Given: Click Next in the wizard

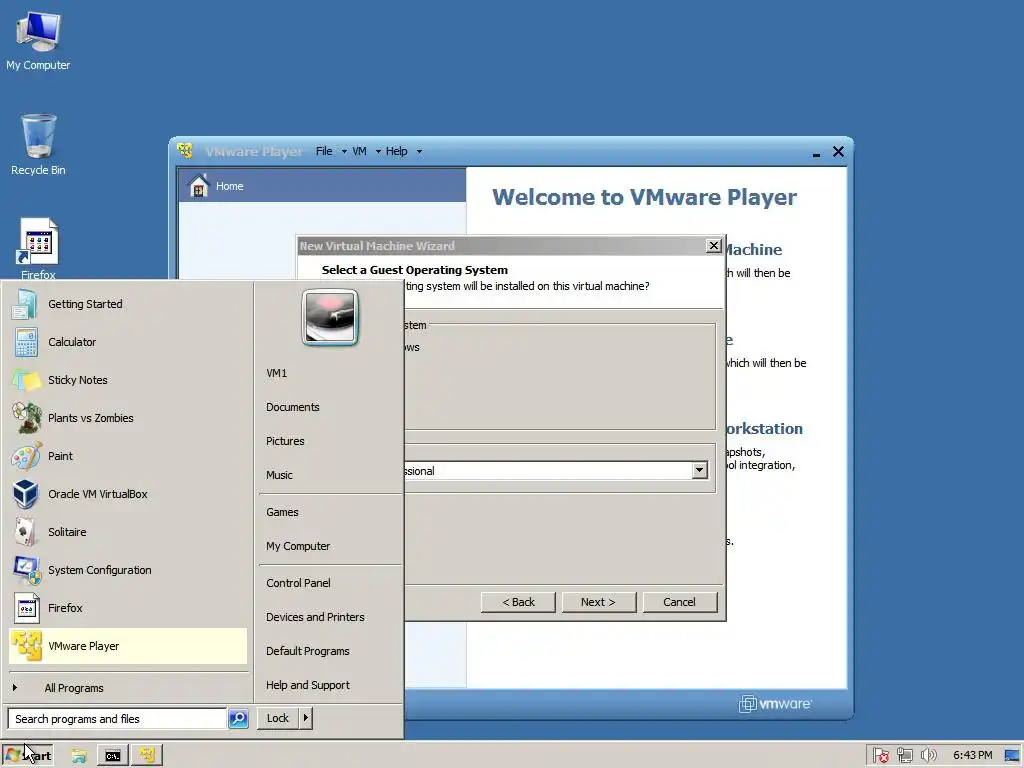Looking at the screenshot, I should [x=598, y=602].
